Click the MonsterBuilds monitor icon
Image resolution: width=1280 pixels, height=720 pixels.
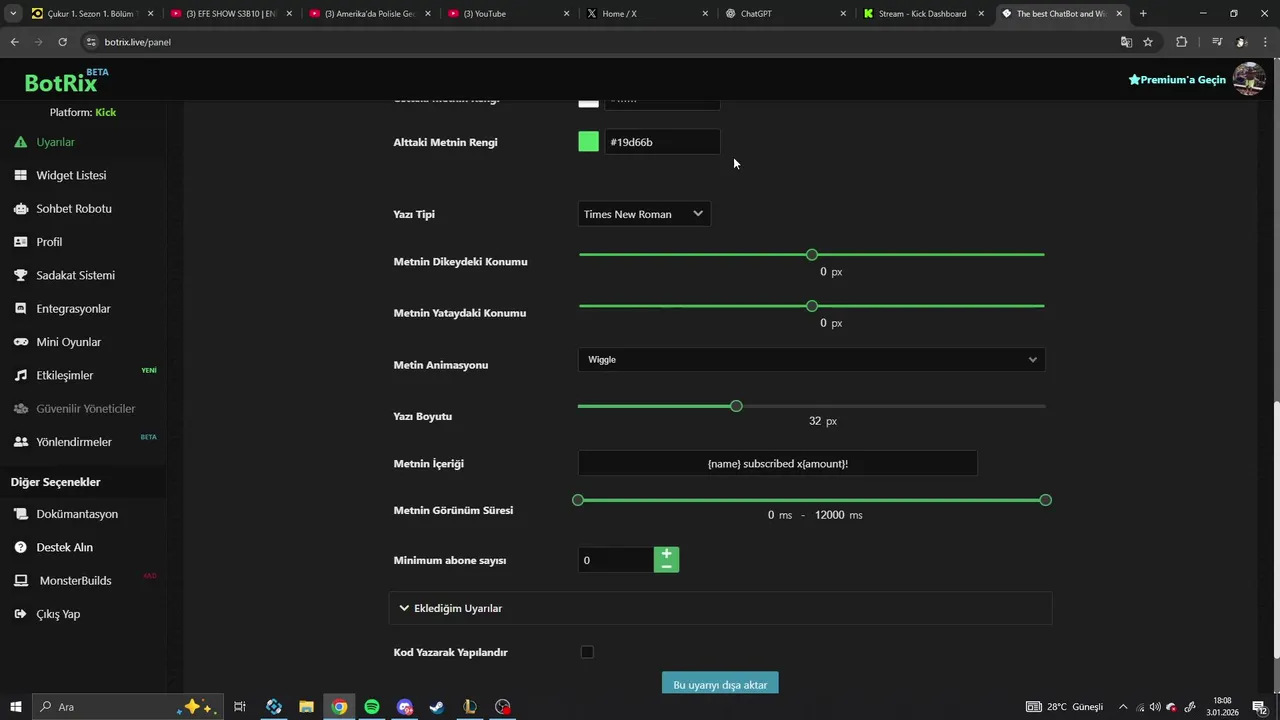(x=20, y=581)
